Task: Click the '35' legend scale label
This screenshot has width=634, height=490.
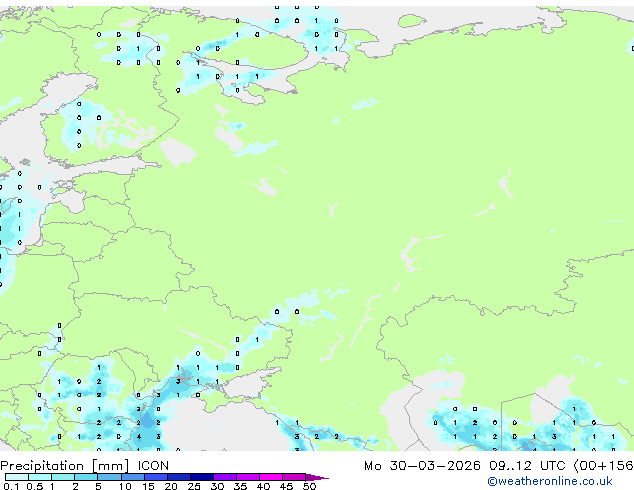Action: tap(240, 486)
